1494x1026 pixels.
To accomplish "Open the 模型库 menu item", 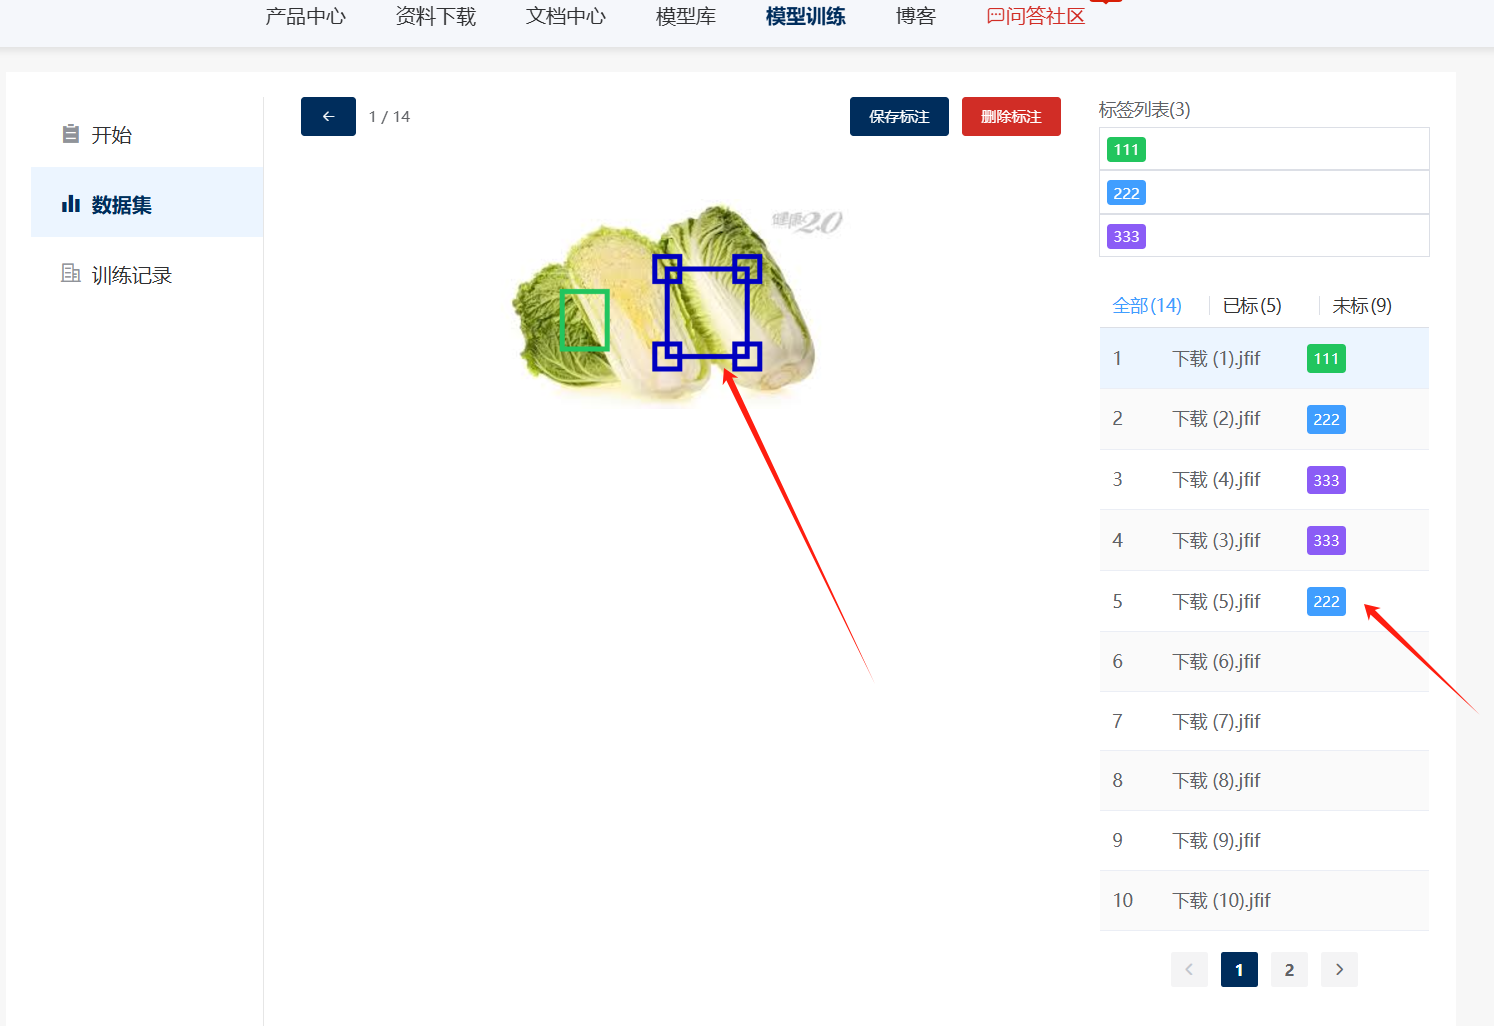I will pyautogui.click(x=685, y=17).
